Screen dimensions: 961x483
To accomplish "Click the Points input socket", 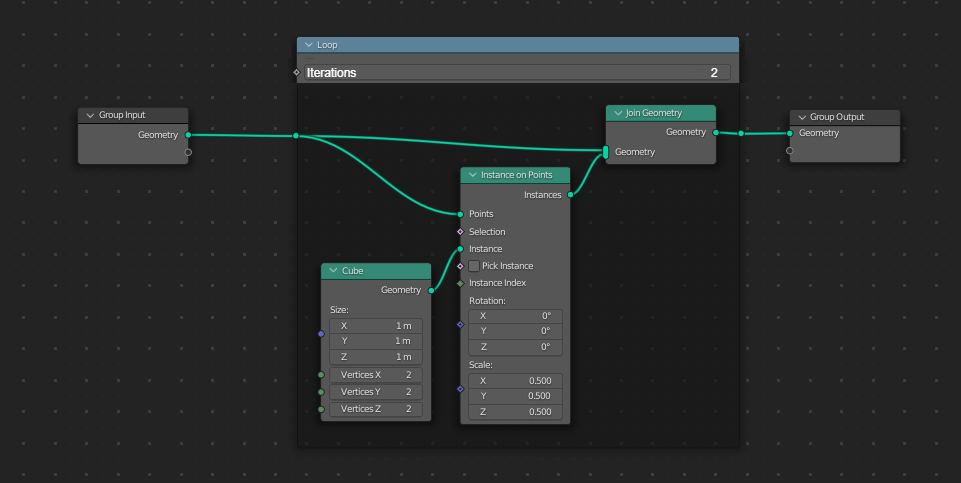I will 460,214.
